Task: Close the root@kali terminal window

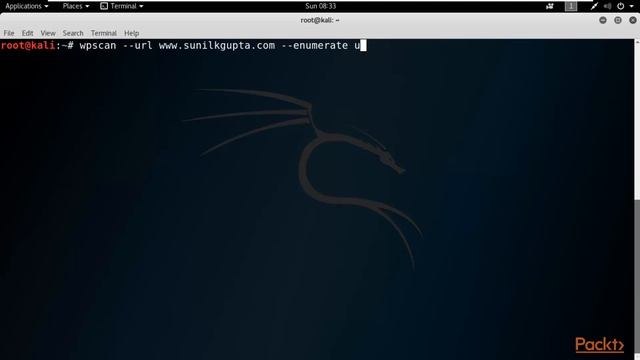Action: tap(633, 20)
